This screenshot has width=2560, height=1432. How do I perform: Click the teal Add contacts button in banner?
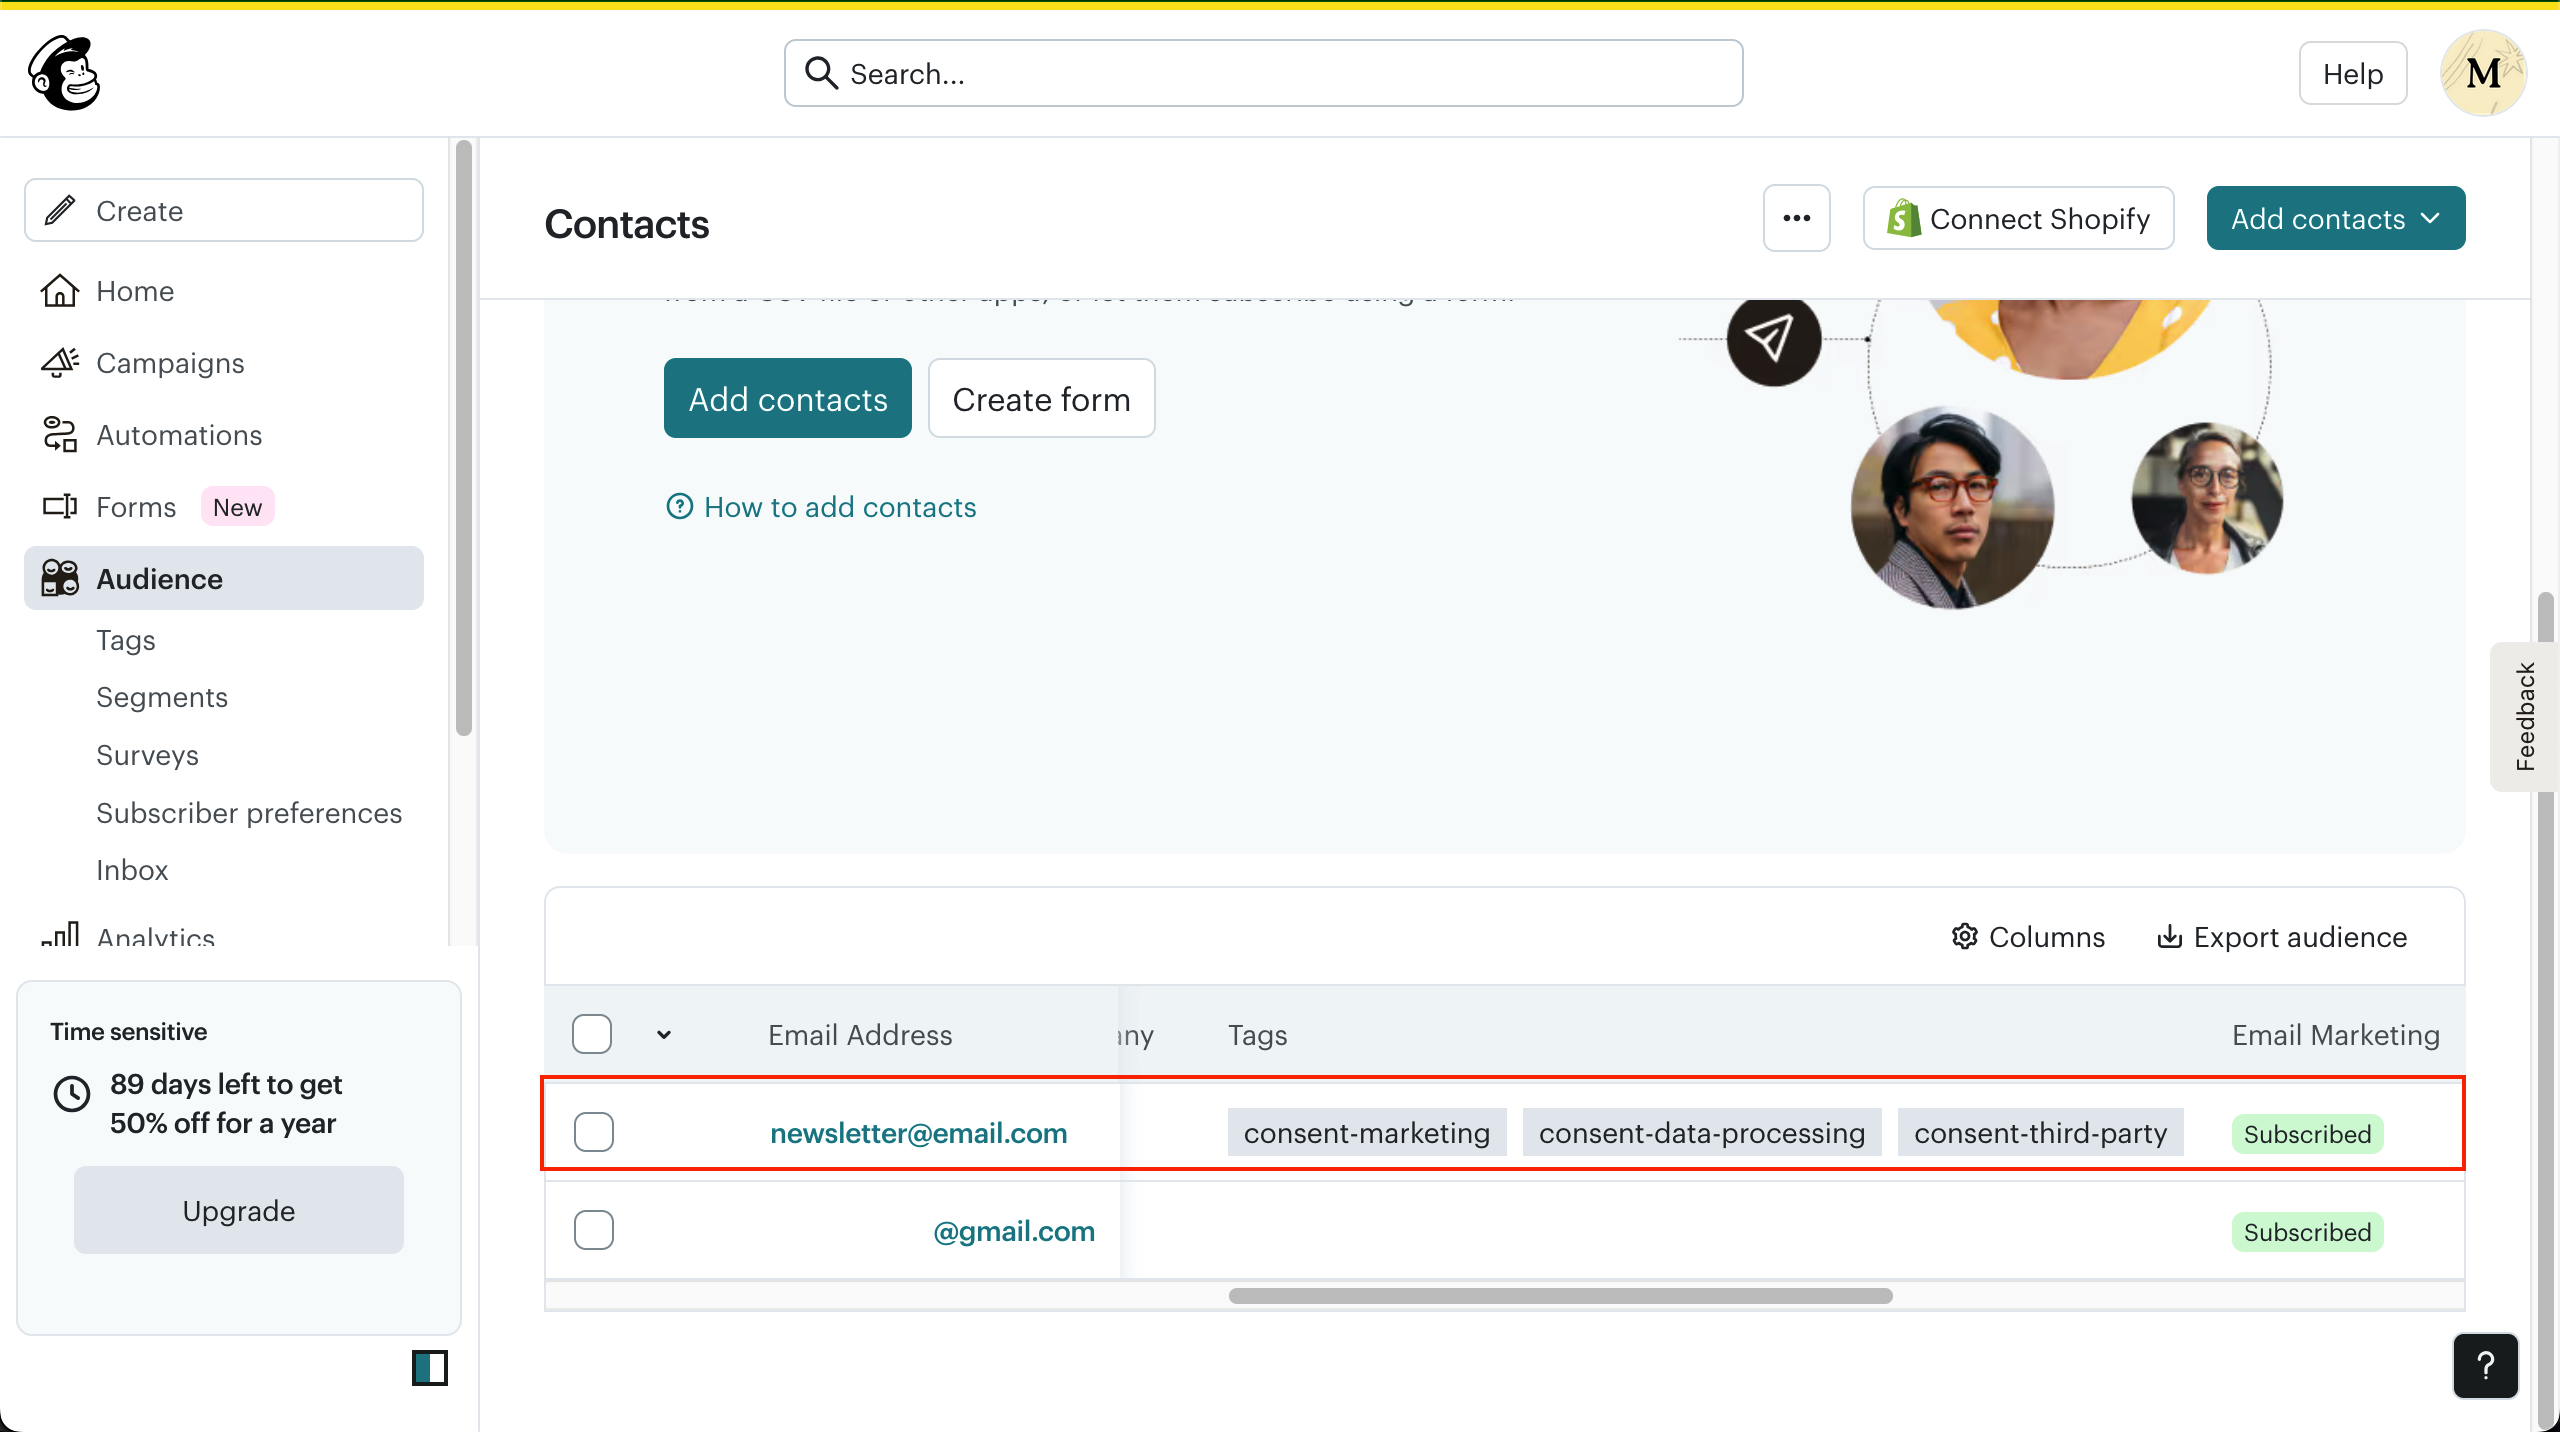788,398
